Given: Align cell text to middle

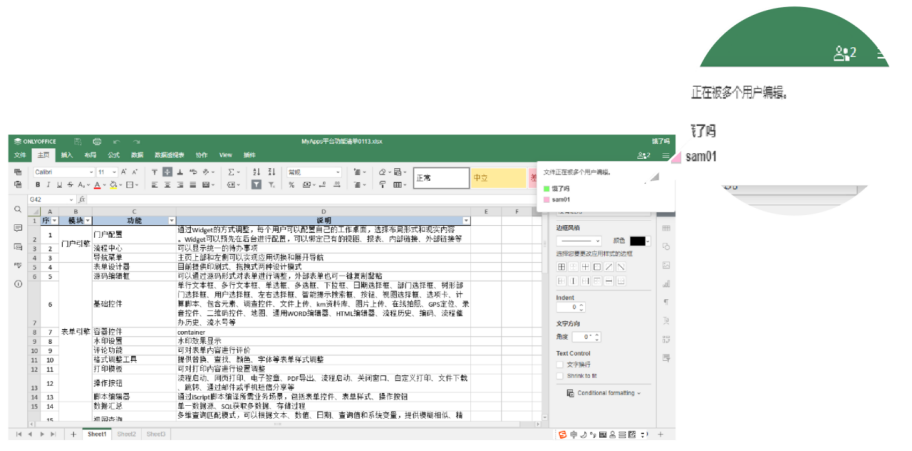Looking at the screenshot, I should pos(167,172).
